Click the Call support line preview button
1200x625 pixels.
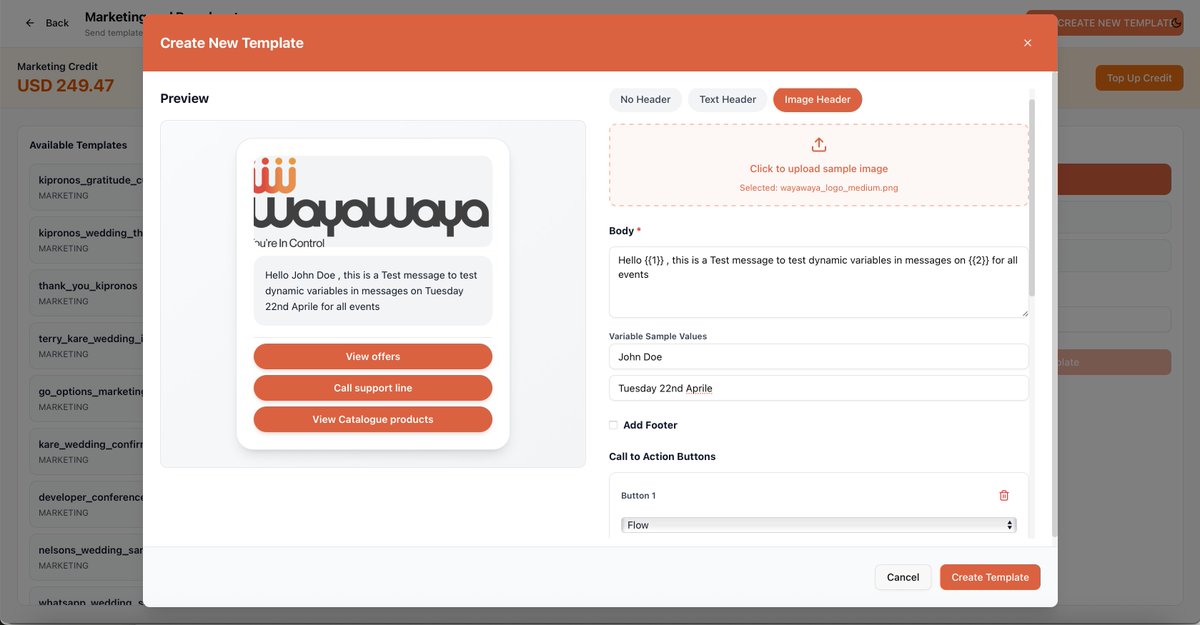[373, 388]
